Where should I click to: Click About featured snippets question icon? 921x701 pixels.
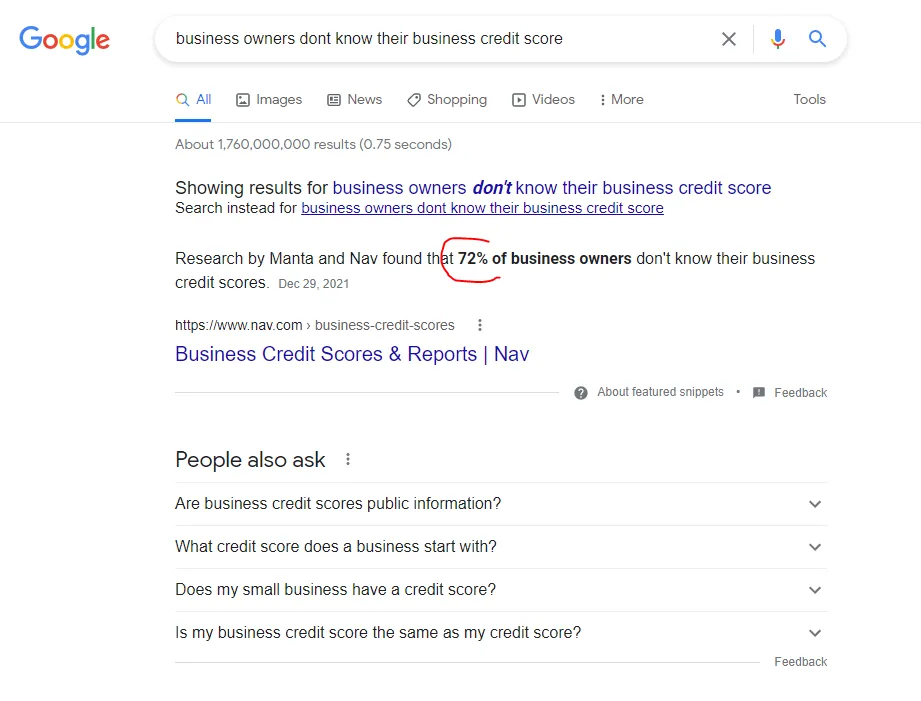click(x=581, y=393)
